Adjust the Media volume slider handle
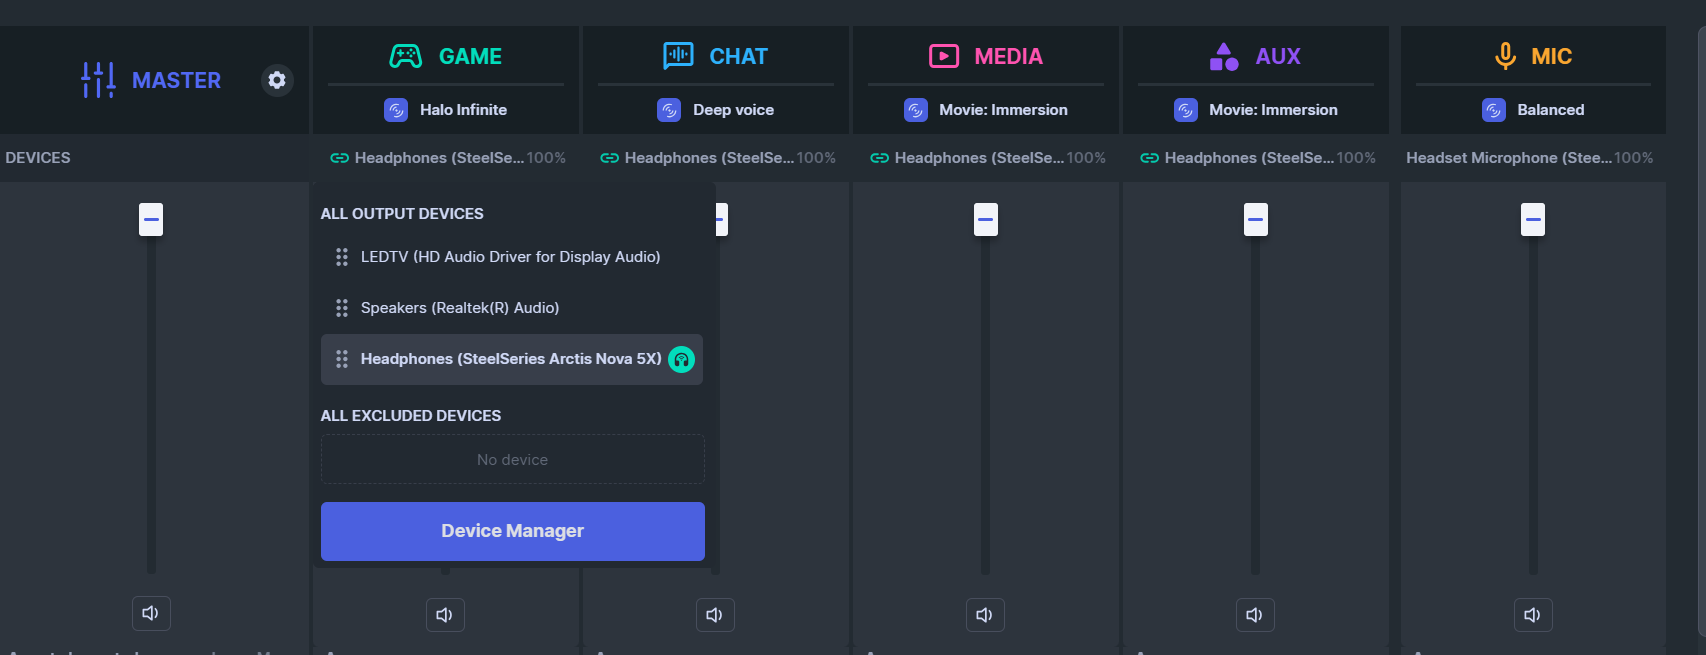Screen dimensions: 1706x655 tap(986, 219)
